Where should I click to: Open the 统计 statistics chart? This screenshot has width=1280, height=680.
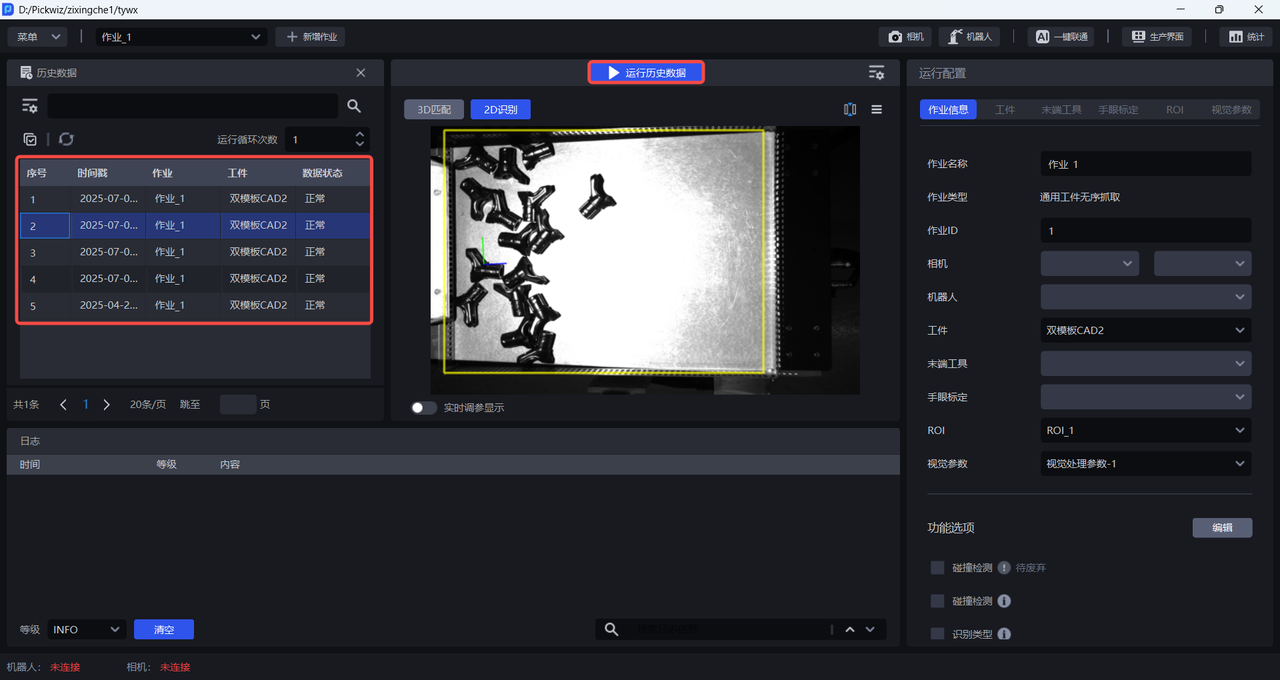coord(1245,37)
